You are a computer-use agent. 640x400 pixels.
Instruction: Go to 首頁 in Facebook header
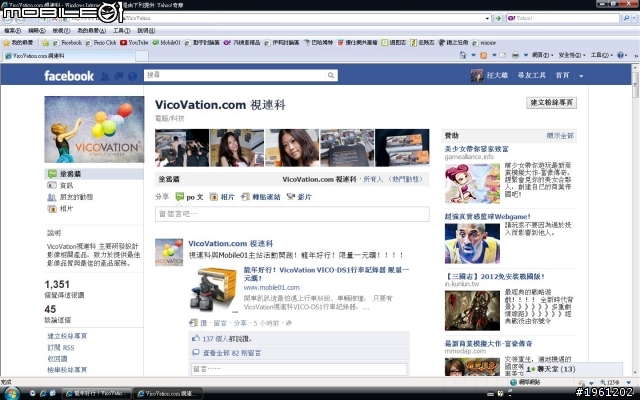pyautogui.click(x=562, y=76)
